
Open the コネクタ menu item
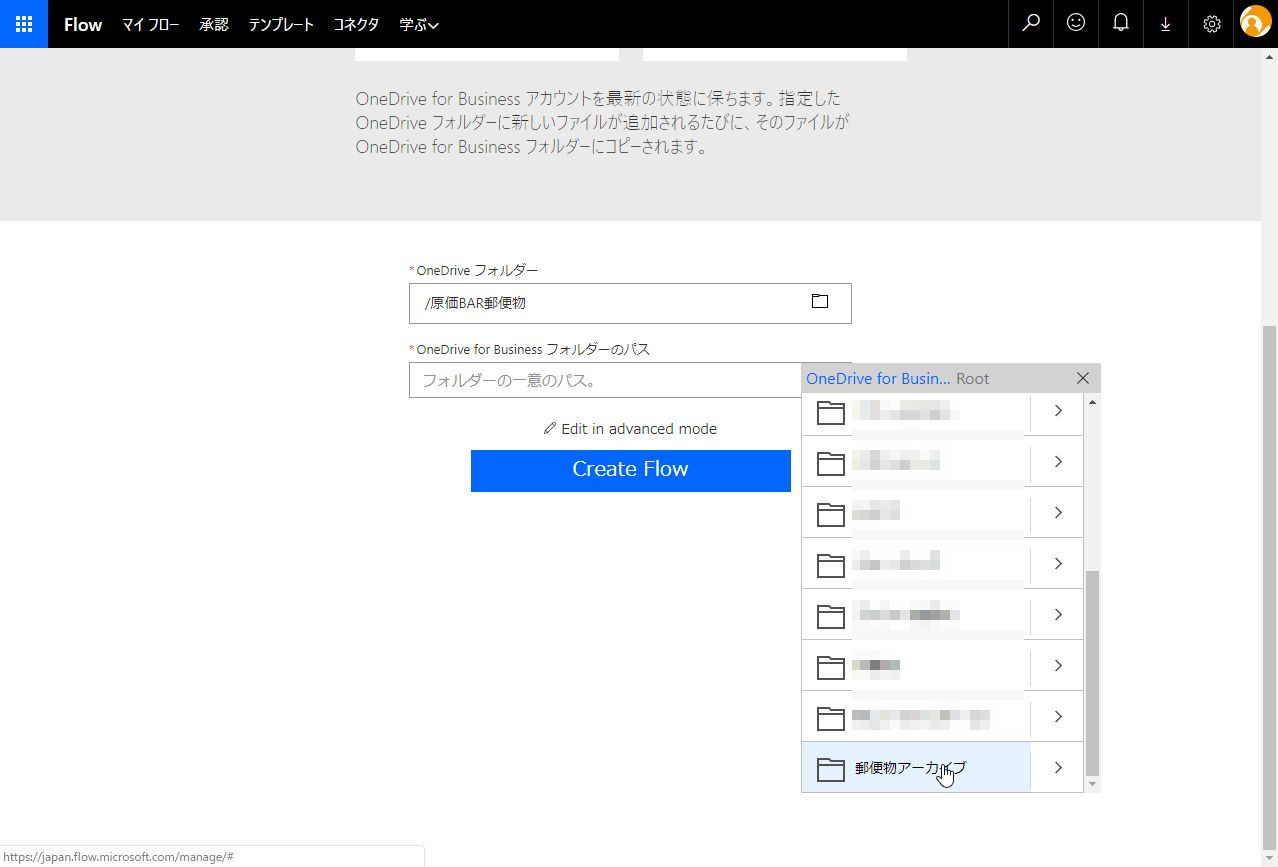(356, 25)
